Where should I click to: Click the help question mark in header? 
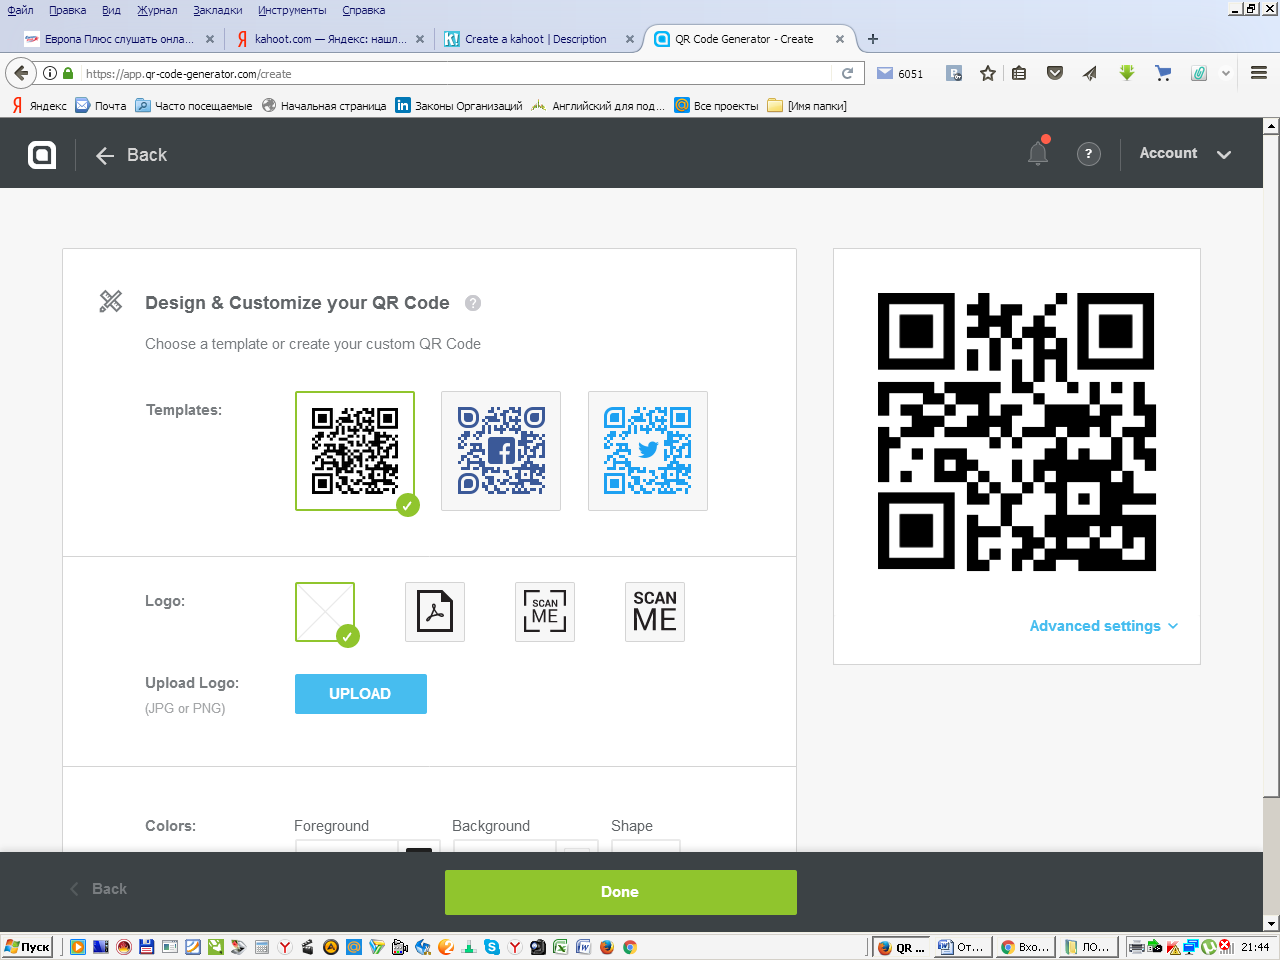(x=1088, y=154)
